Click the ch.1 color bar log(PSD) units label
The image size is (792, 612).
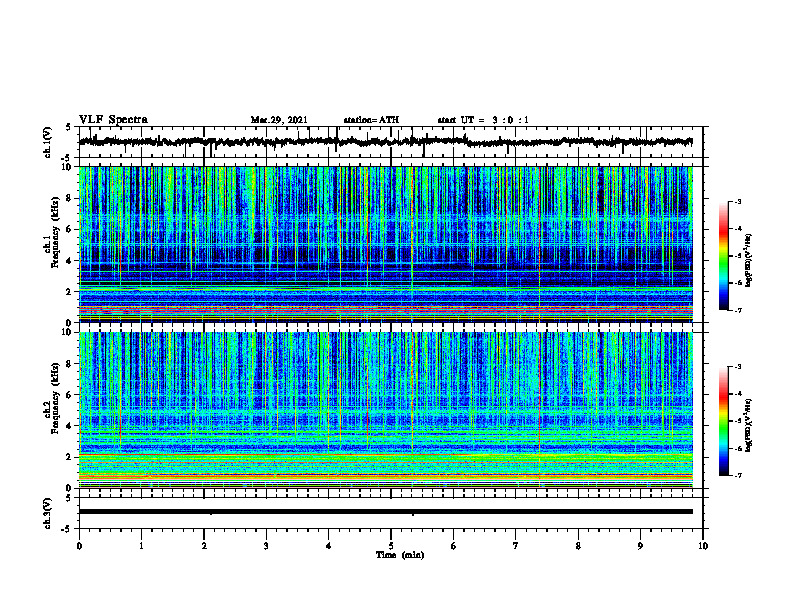(x=750, y=260)
